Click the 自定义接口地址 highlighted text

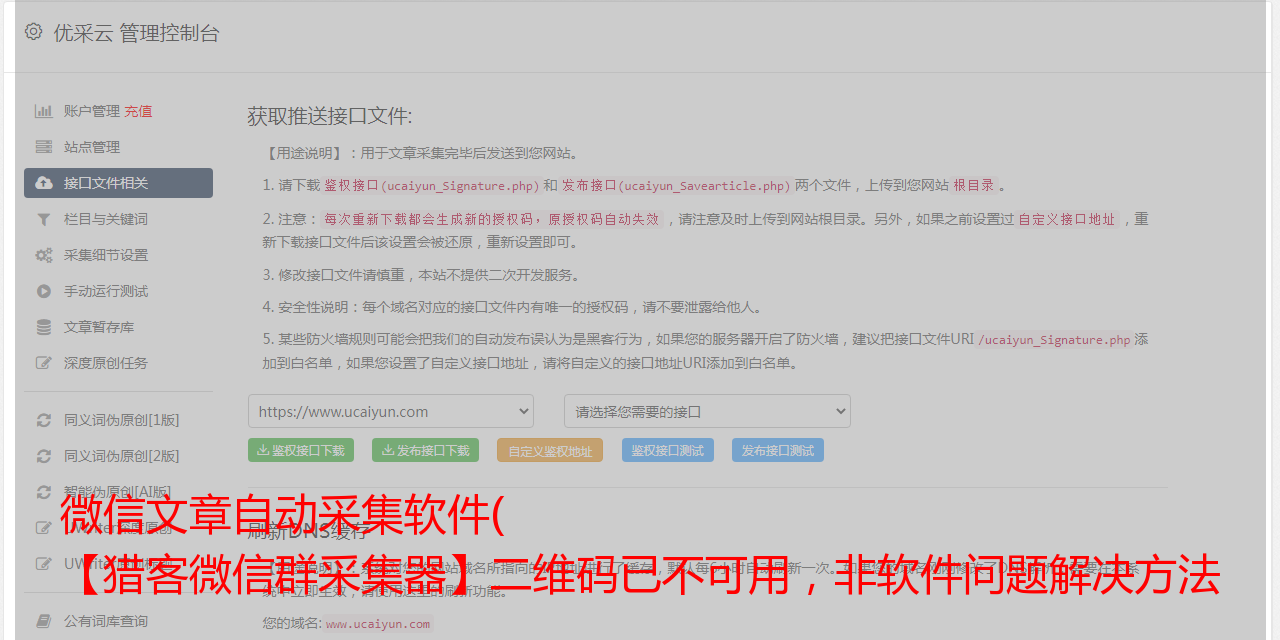tap(1066, 219)
